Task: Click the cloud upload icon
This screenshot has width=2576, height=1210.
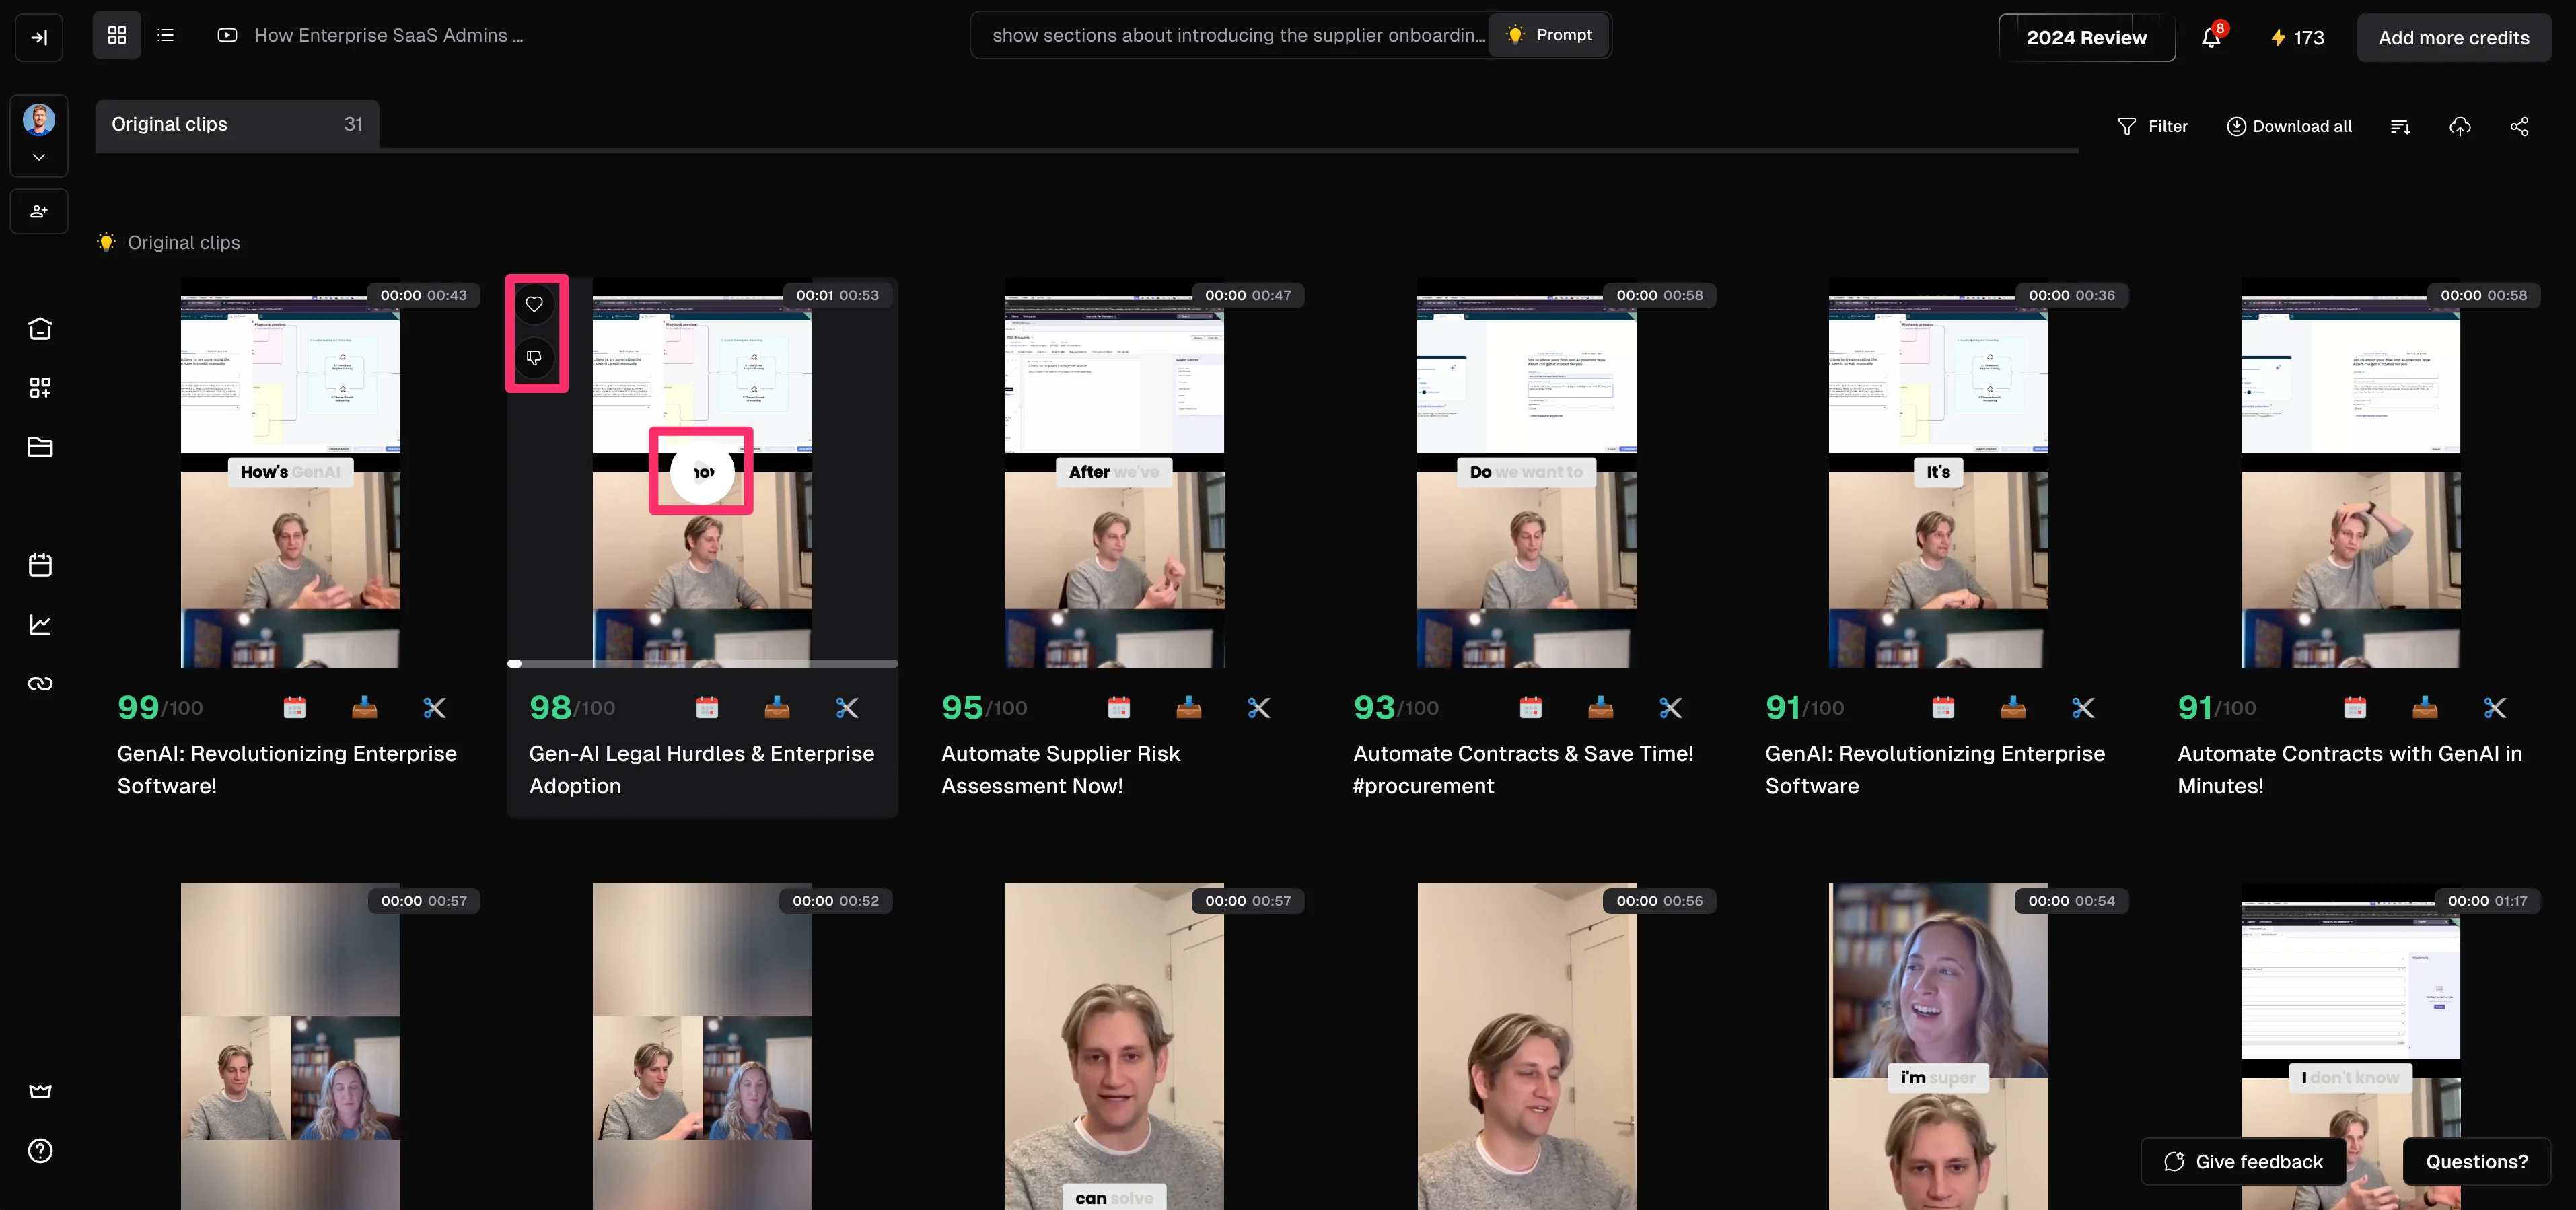Action: [x=2460, y=126]
